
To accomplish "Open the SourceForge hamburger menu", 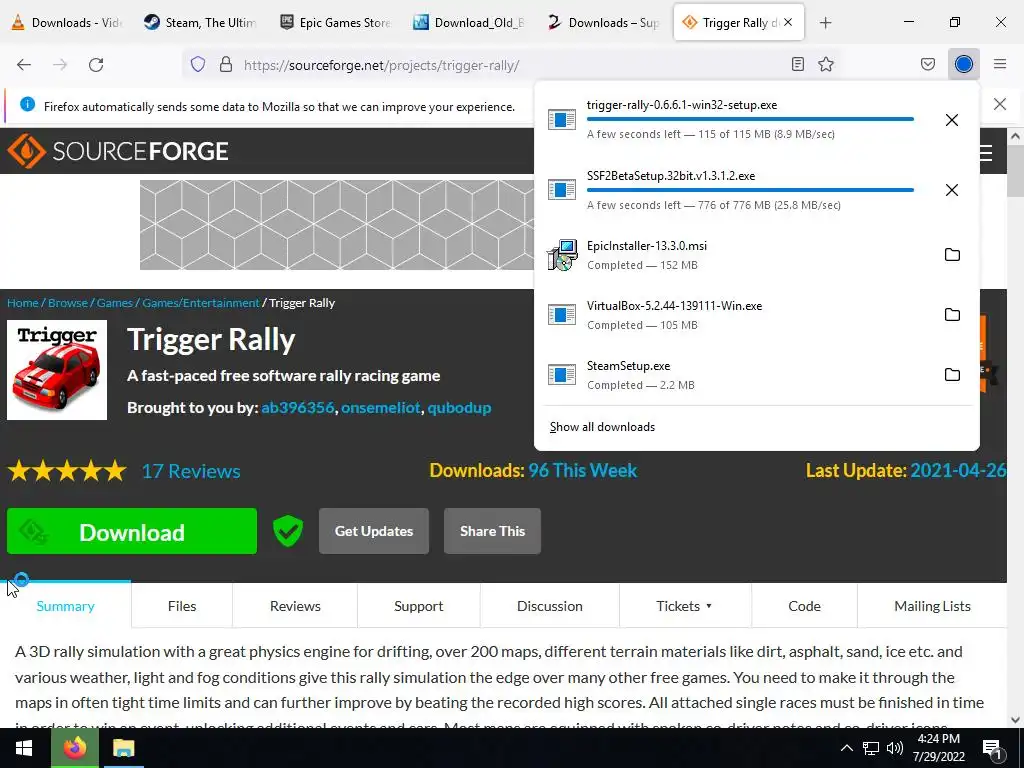I will coord(986,153).
